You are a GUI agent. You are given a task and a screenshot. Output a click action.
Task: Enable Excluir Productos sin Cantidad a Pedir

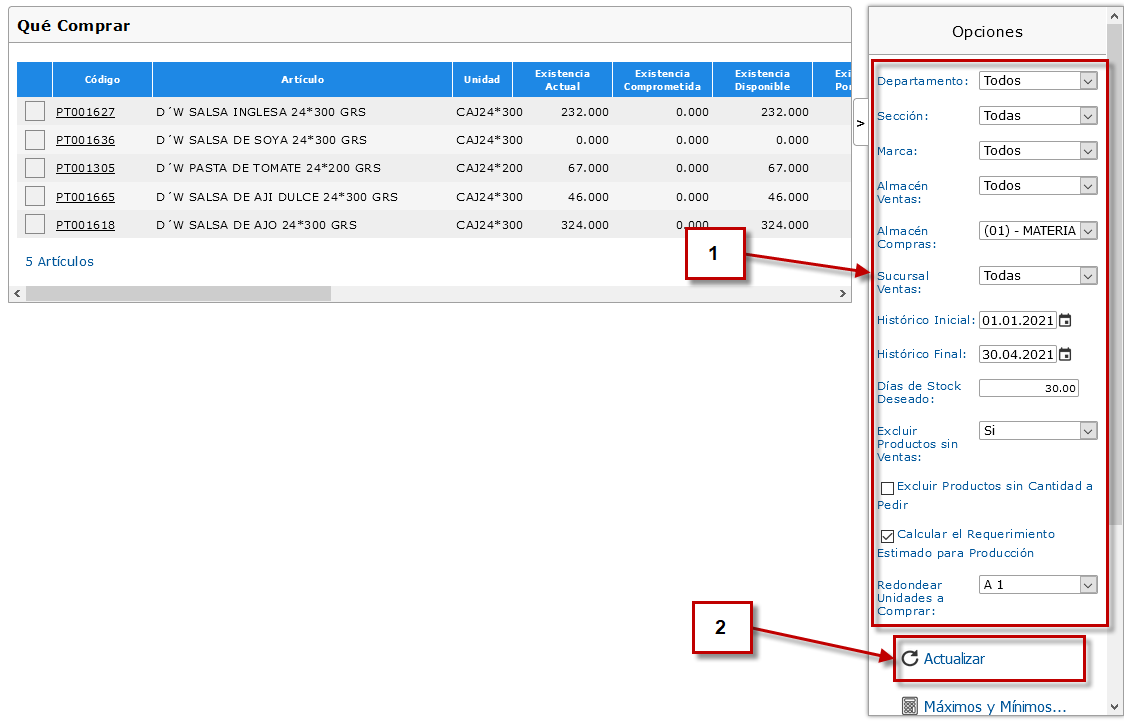(x=887, y=488)
